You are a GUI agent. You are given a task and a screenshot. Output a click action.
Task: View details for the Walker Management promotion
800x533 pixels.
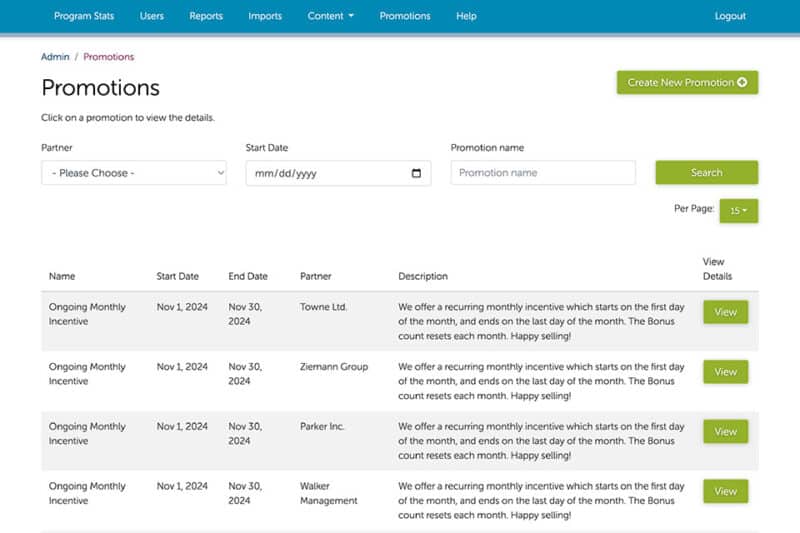(726, 491)
